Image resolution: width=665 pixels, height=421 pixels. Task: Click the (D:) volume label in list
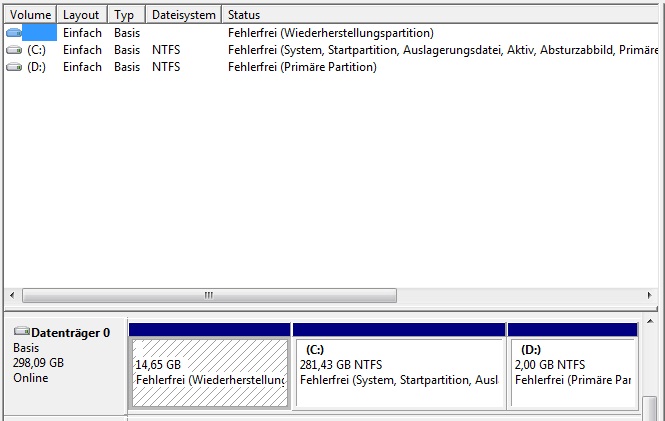click(x=36, y=67)
